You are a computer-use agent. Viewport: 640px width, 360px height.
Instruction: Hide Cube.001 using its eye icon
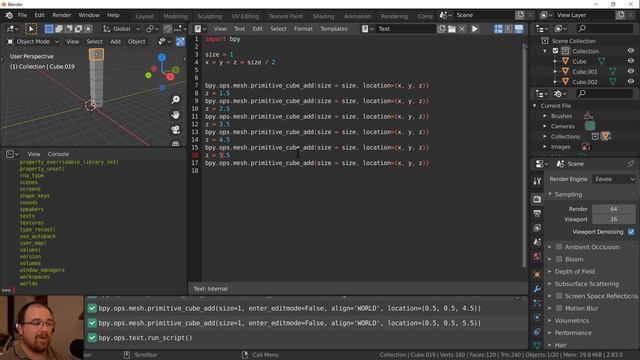[x=631, y=71]
